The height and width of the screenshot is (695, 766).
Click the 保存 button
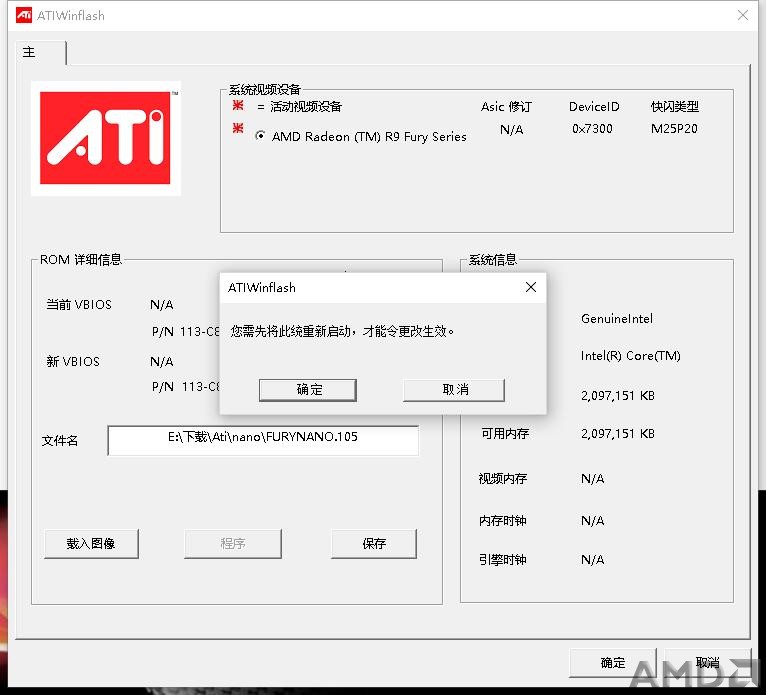click(374, 544)
